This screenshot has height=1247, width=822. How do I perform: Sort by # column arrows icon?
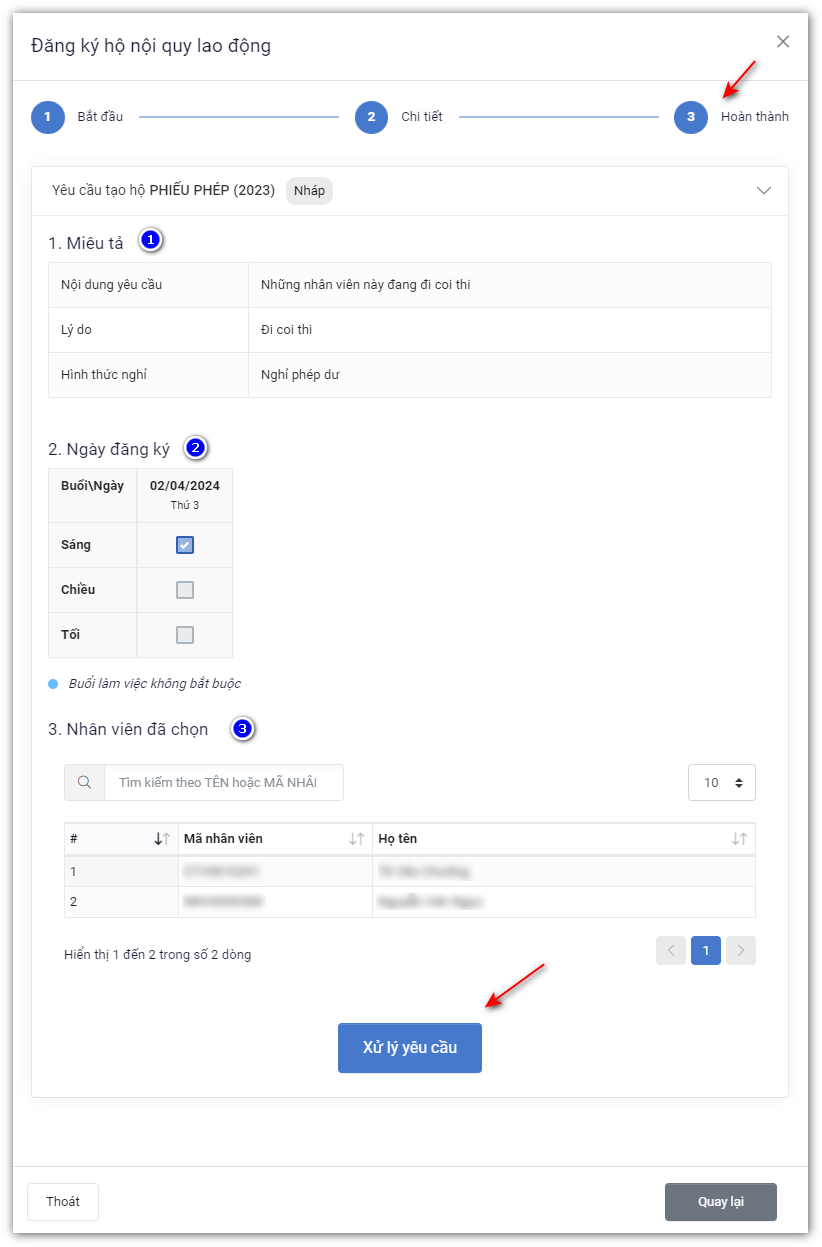pos(162,839)
